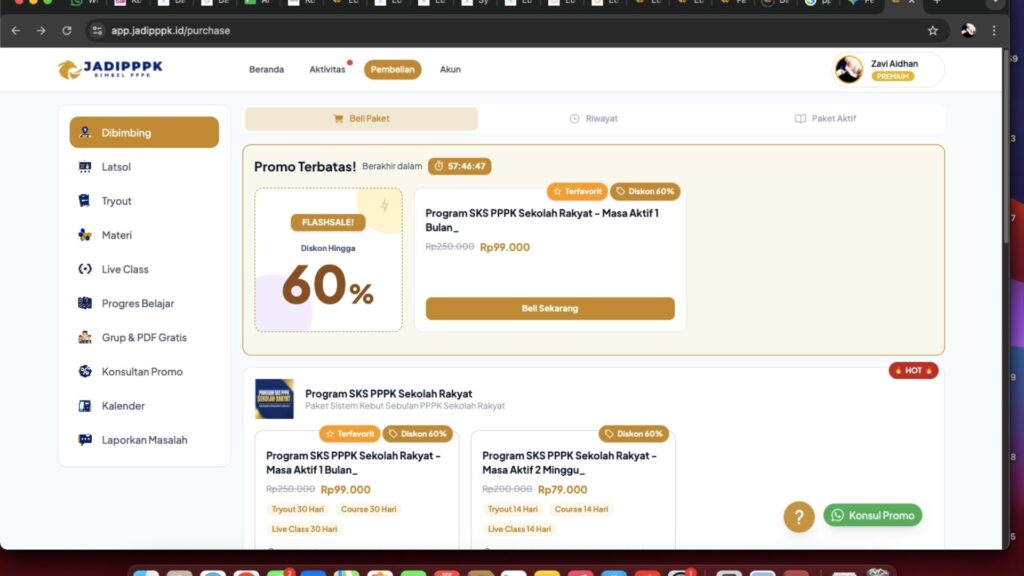Open Akun in top navigation
Image resolution: width=1024 pixels, height=576 pixels.
tap(450, 69)
